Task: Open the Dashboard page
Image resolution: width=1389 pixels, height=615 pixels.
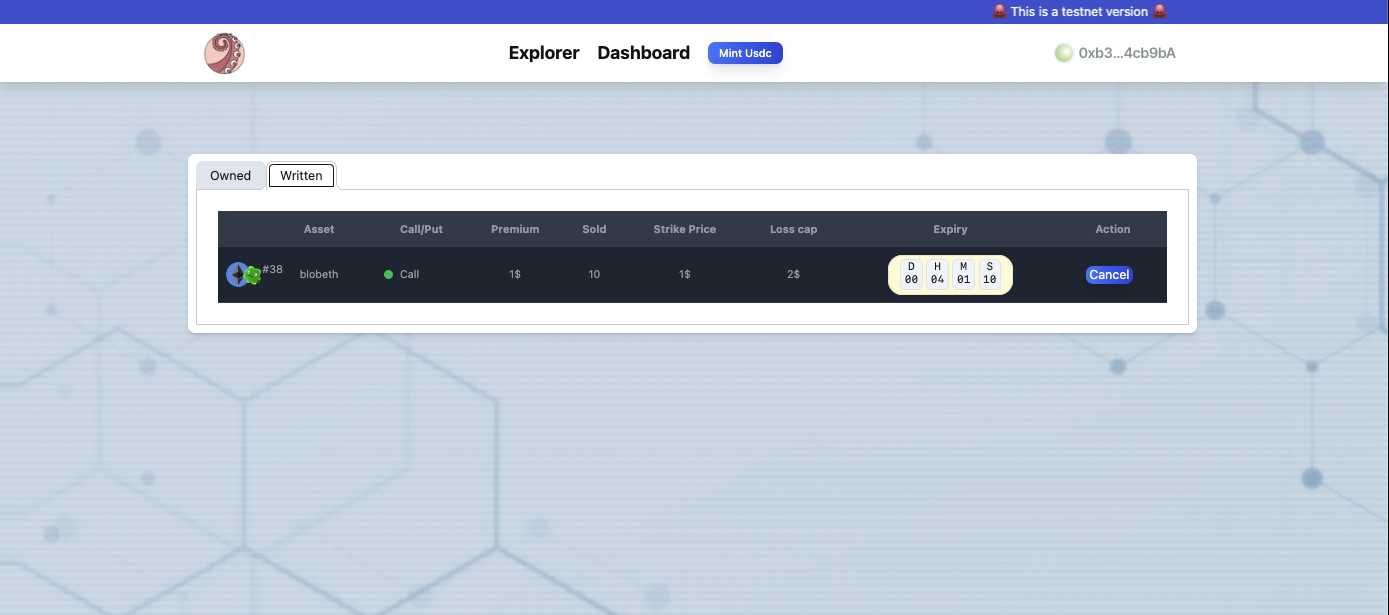Action: [643, 53]
